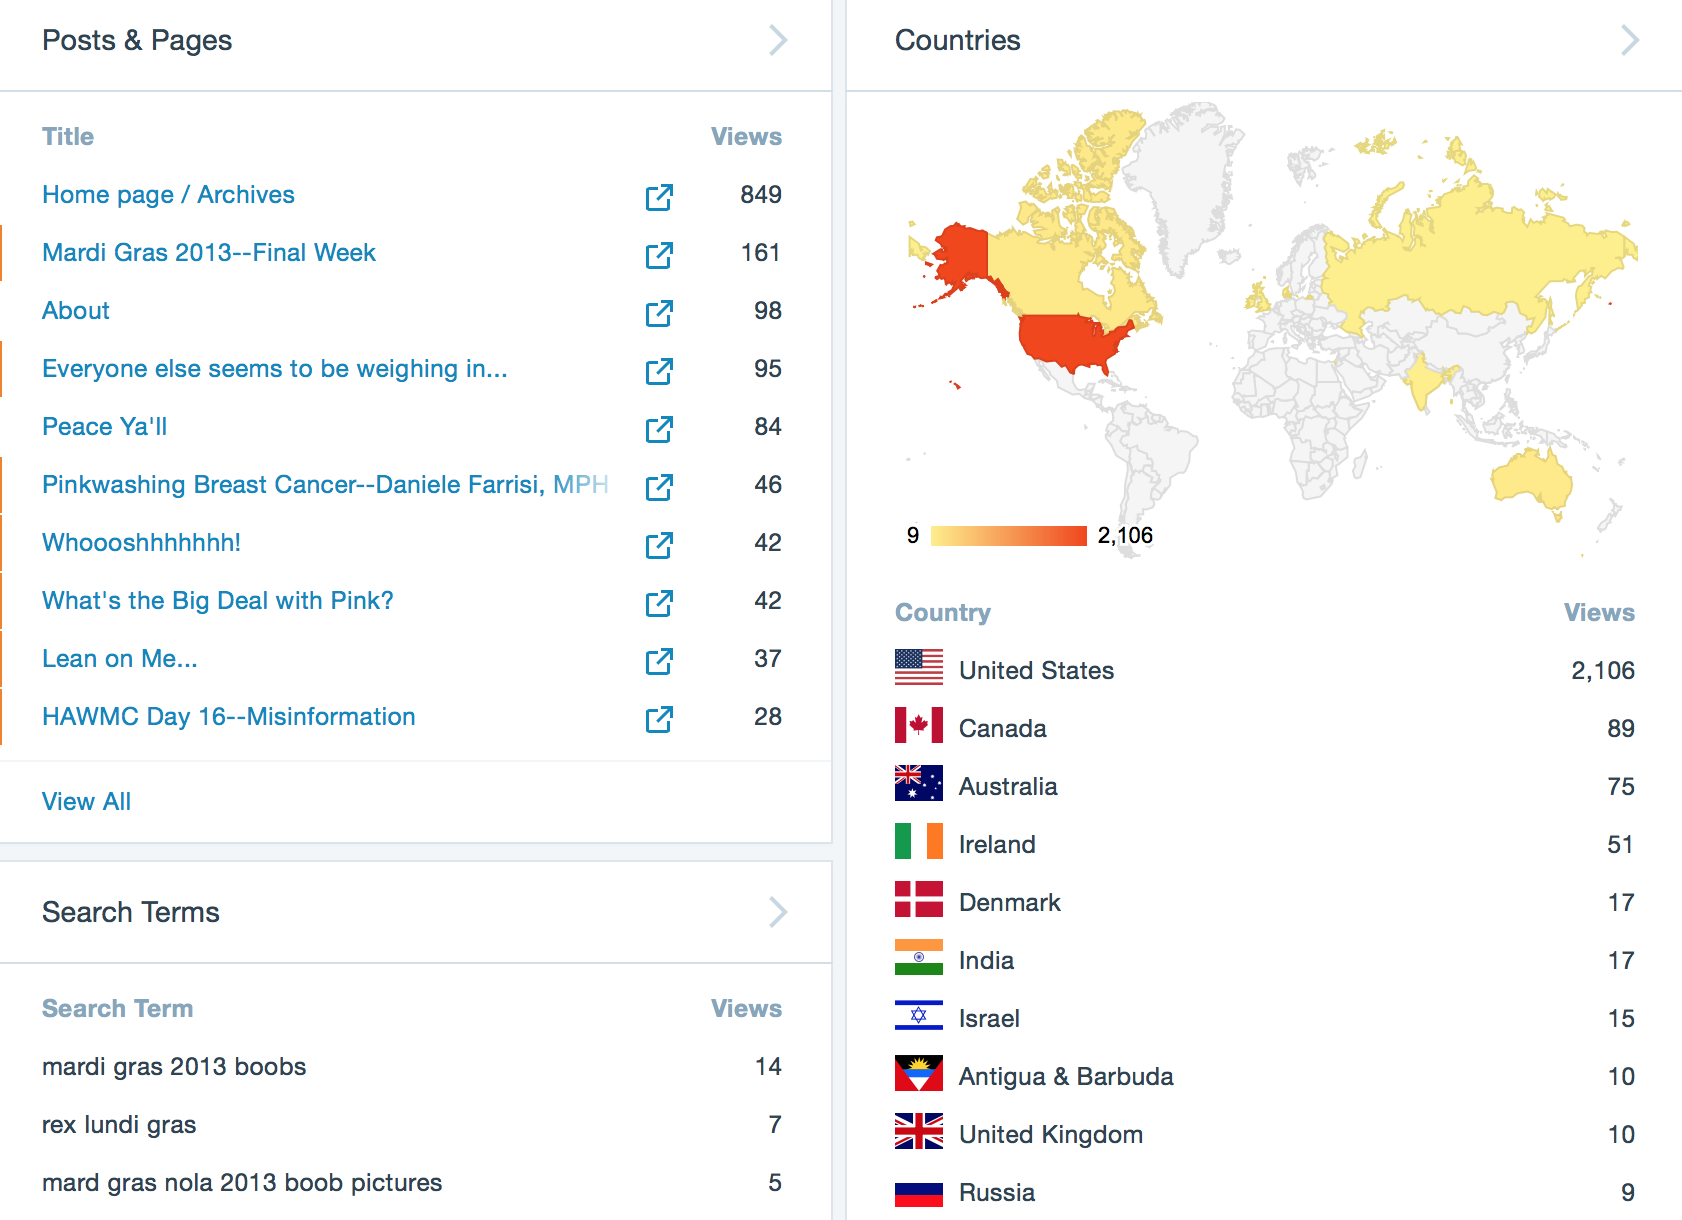Click Australia on the world map
Screen dimensions: 1682x1220
tap(1530, 480)
